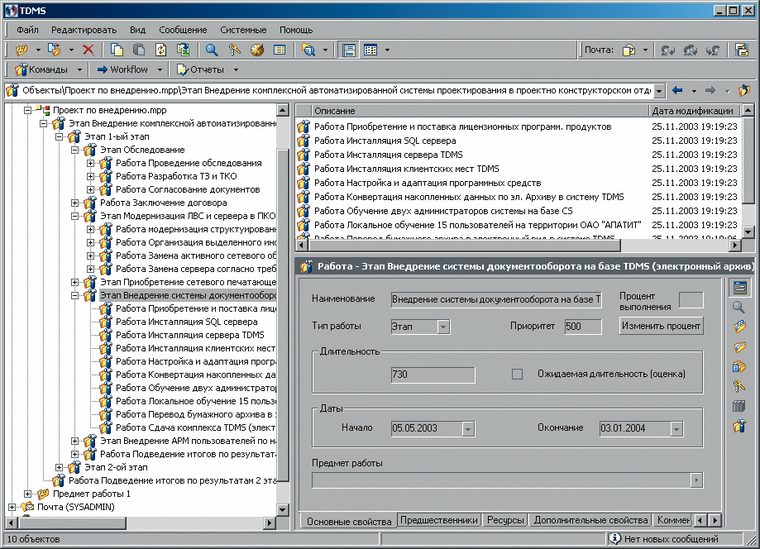Click the folder with magnifier toolbar icon

[x=309, y=49]
